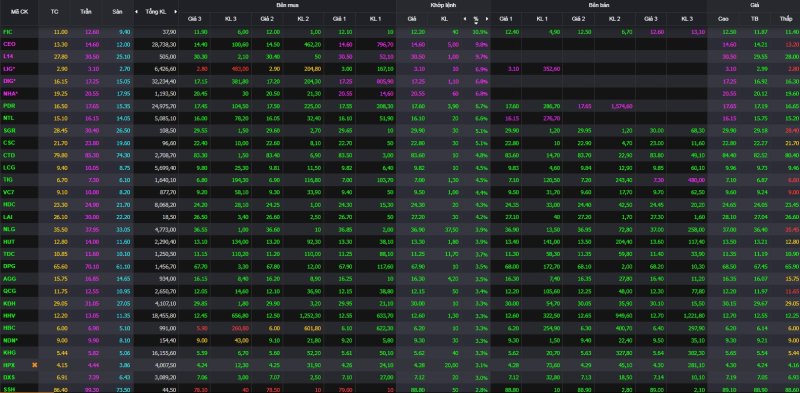Sort by the Trần ceiling price column
The width and height of the screenshot is (800, 393).
click(x=86, y=11)
